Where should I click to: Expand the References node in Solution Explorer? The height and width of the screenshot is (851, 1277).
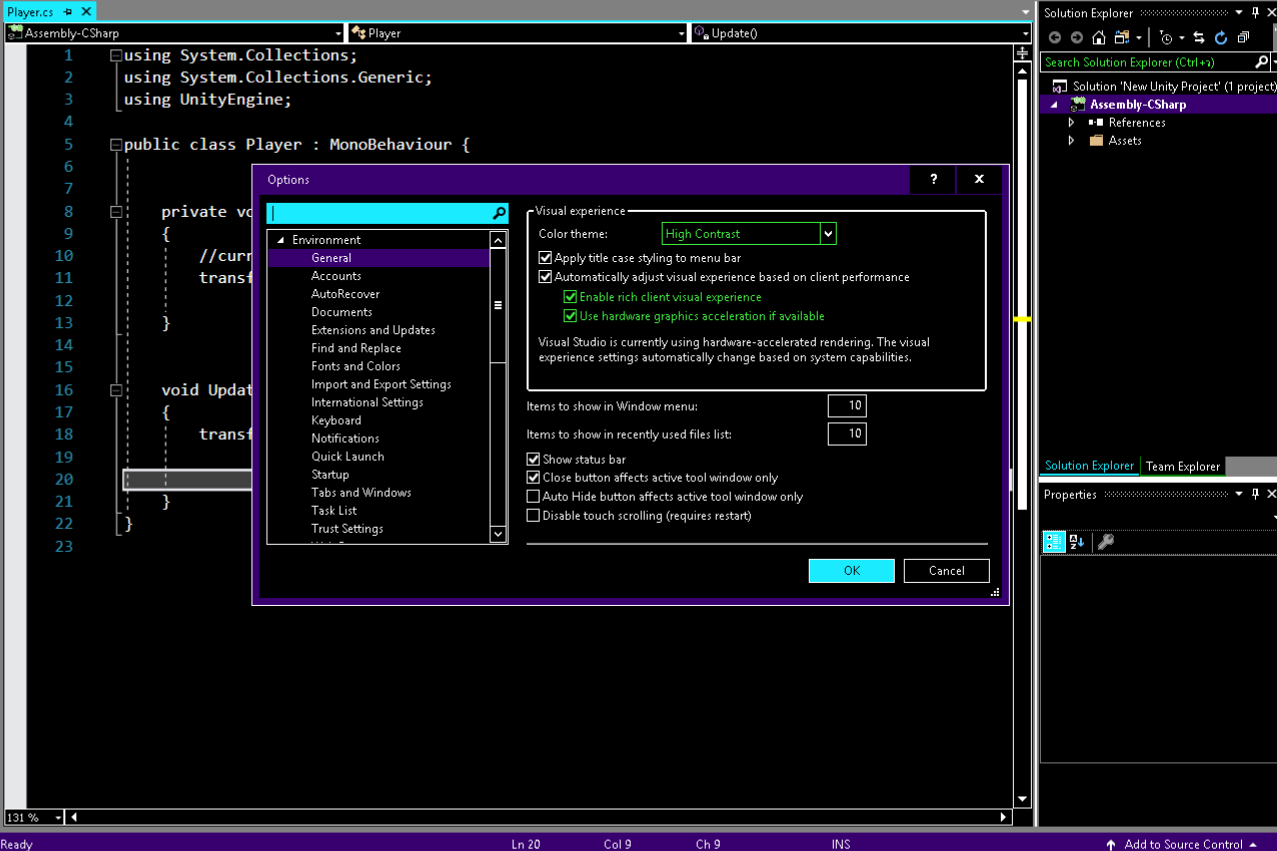pyautogui.click(x=1071, y=123)
